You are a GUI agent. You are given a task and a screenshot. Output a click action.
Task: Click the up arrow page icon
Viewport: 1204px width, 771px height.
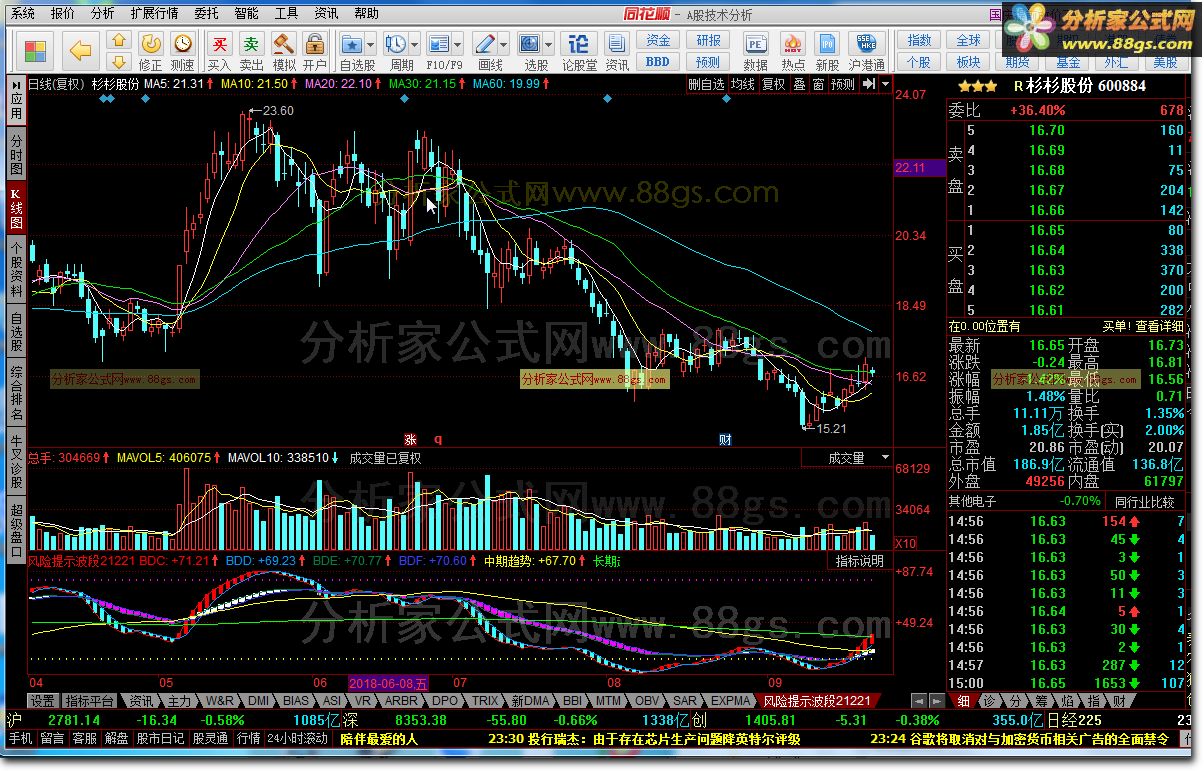point(118,40)
